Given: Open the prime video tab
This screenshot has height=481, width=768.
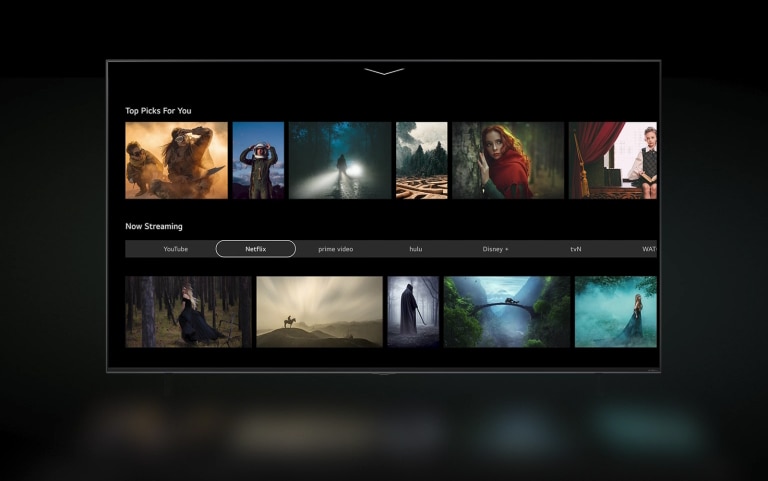Looking at the screenshot, I should pyautogui.click(x=336, y=249).
